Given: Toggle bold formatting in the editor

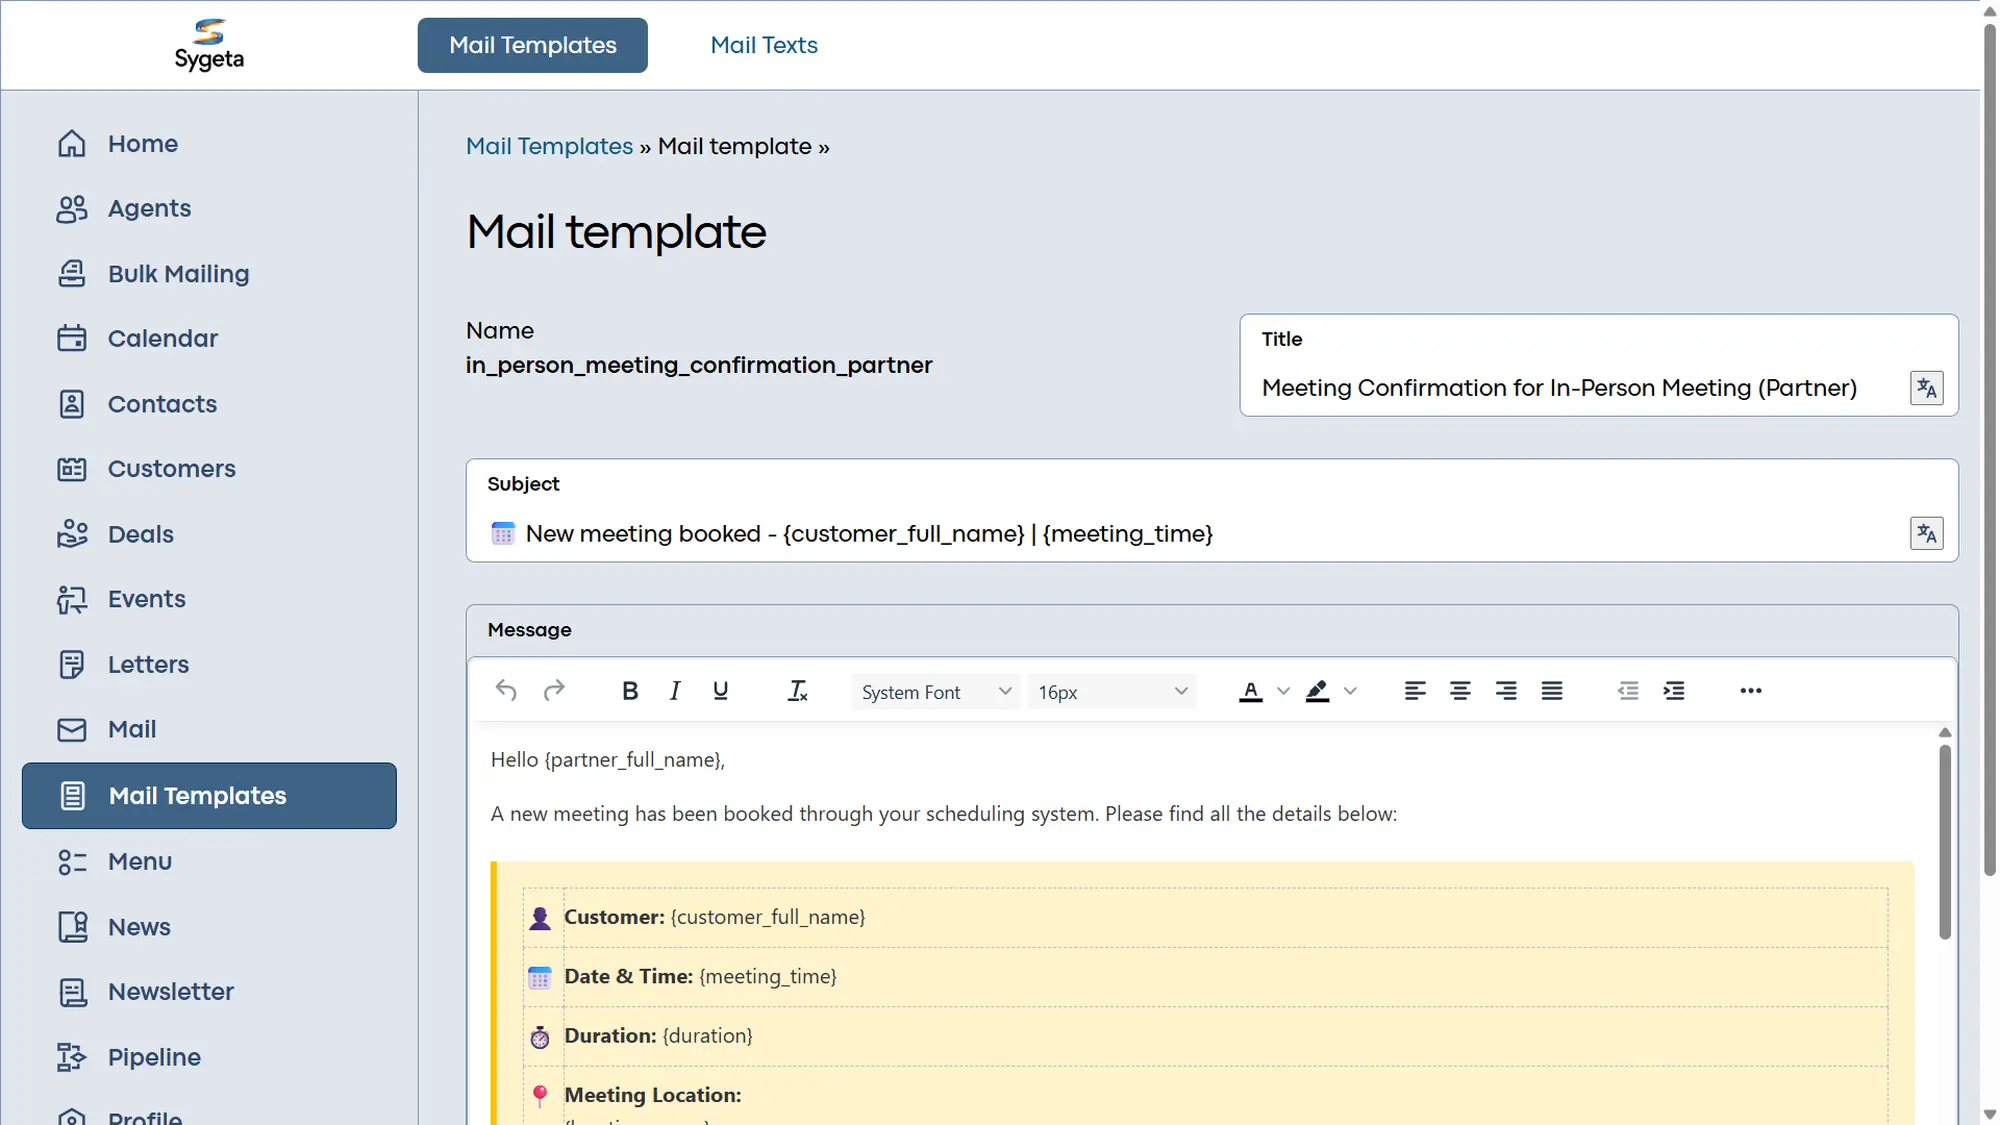Looking at the screenshot, I should coord(630,690).
